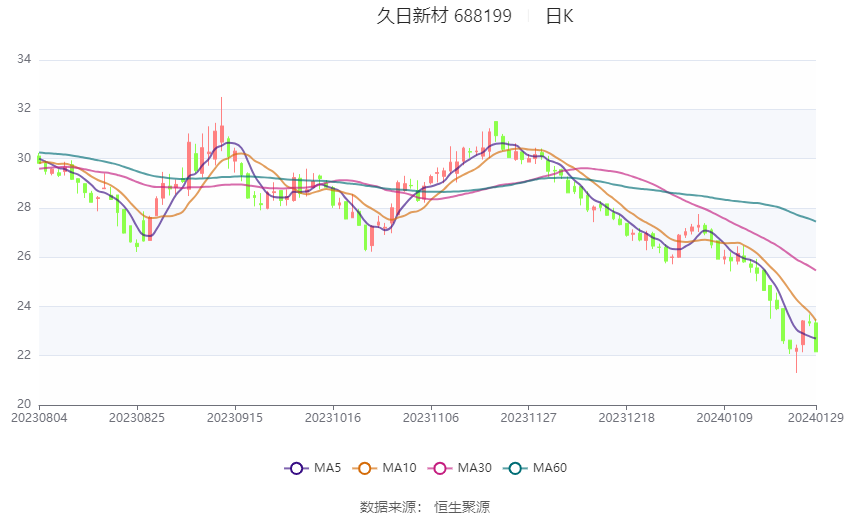
Task: Click the y-axis value 26
Action: coord(24,256)
